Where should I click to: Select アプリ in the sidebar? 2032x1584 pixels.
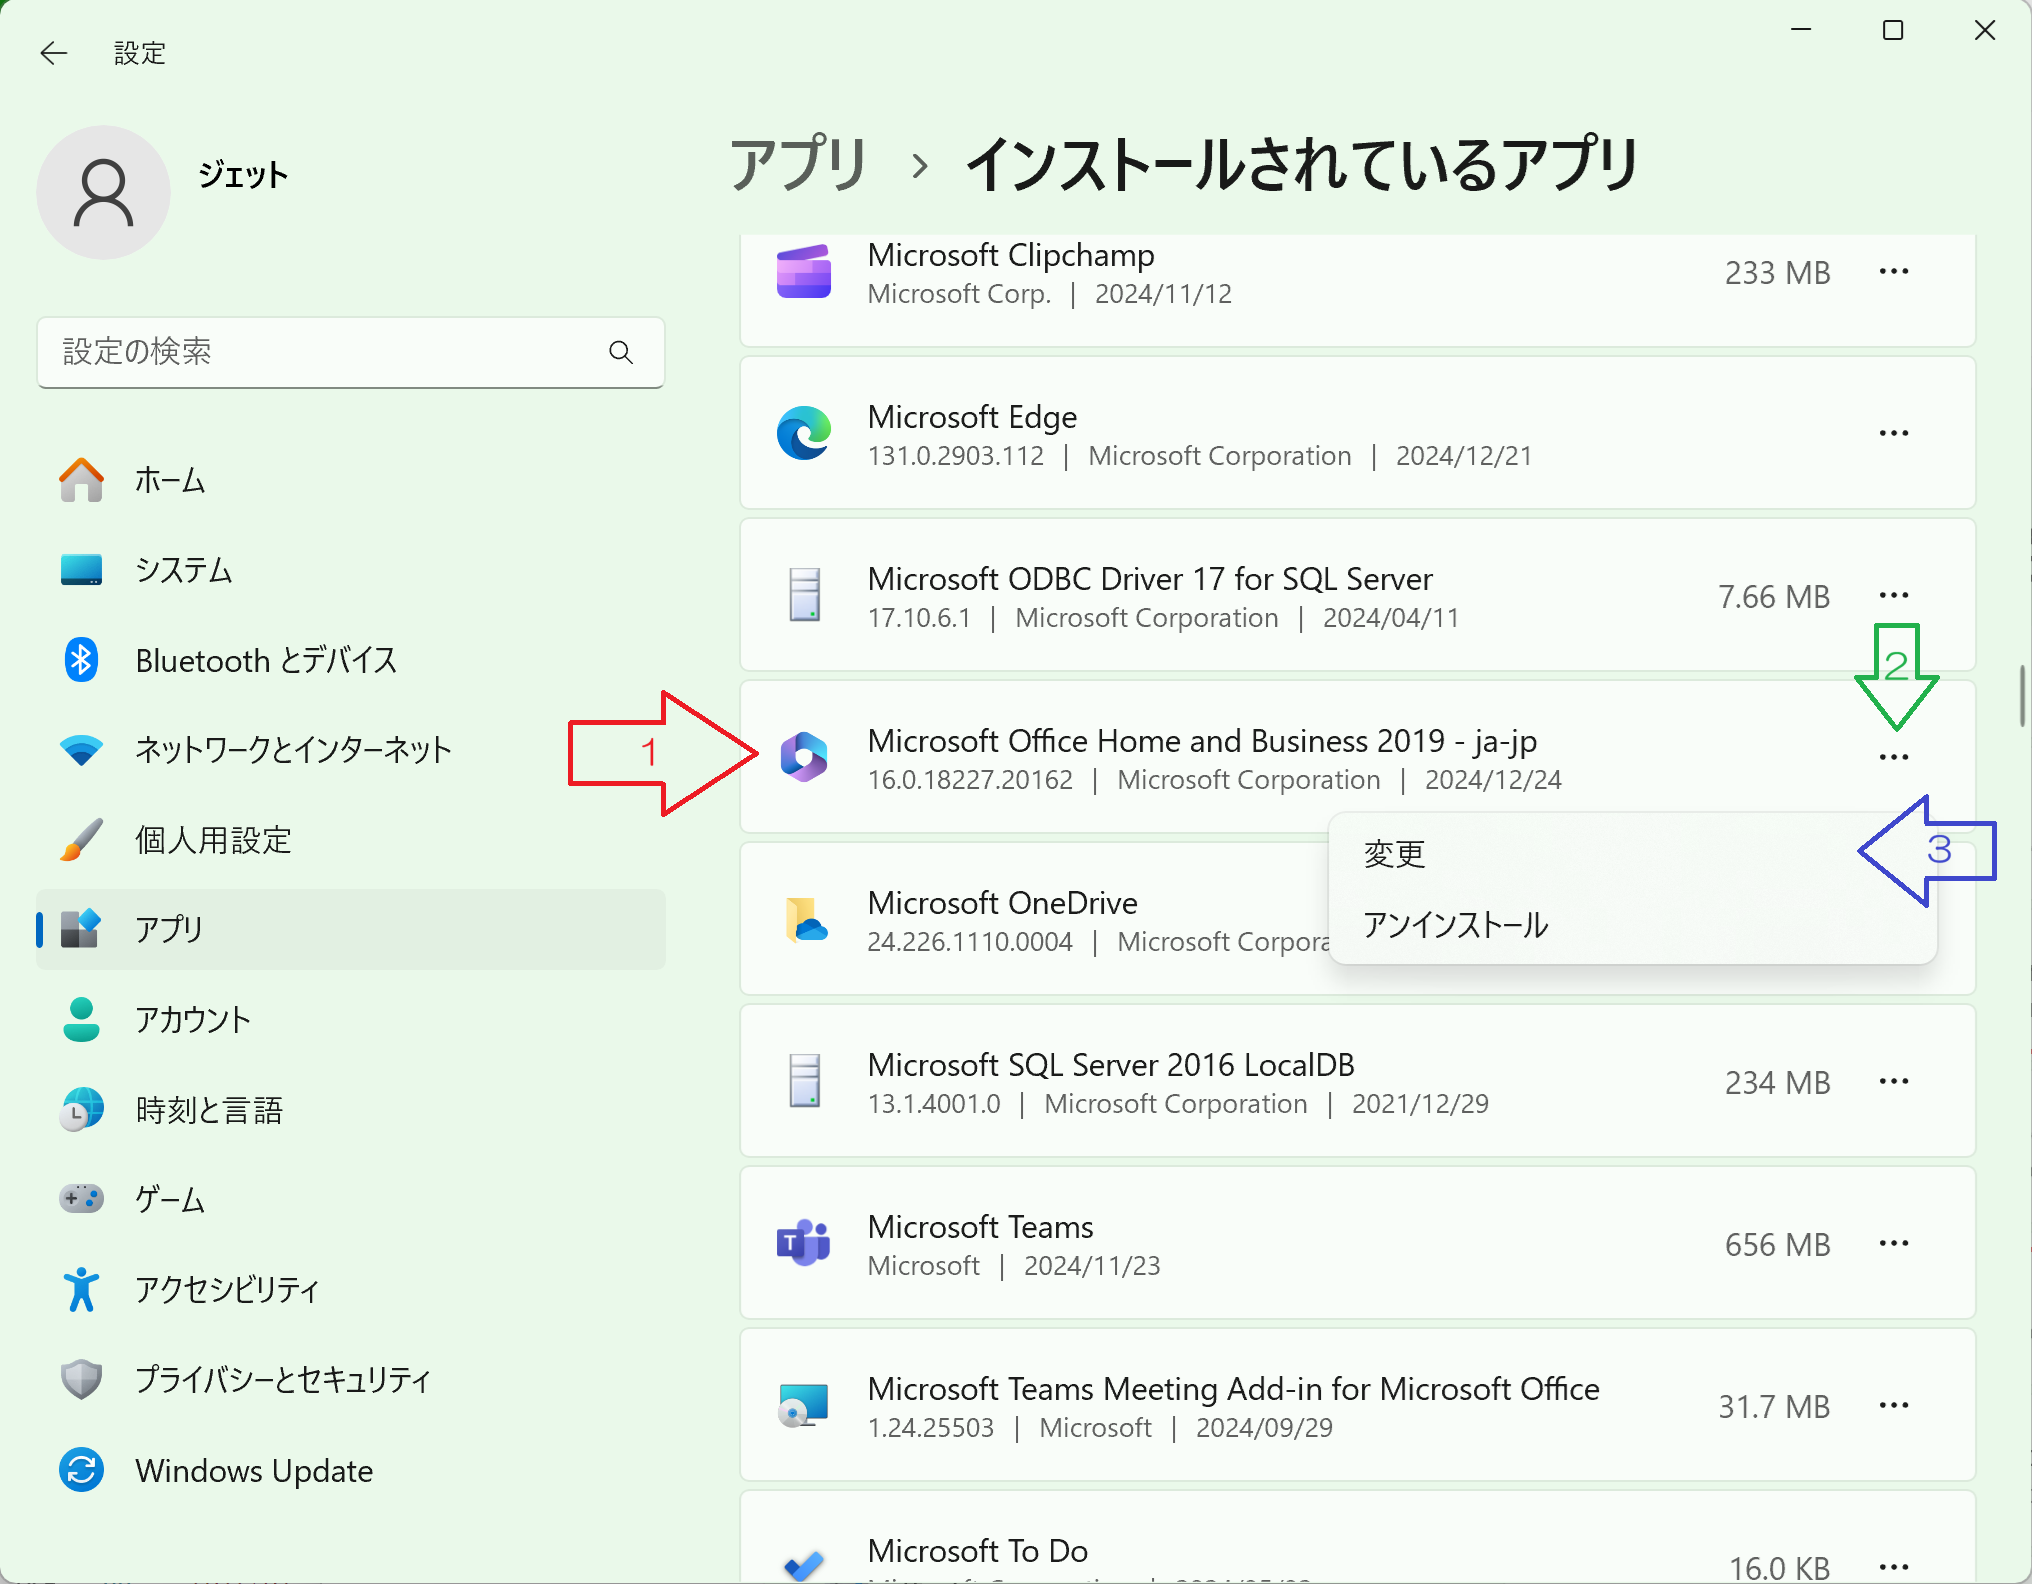coord(351,929)
